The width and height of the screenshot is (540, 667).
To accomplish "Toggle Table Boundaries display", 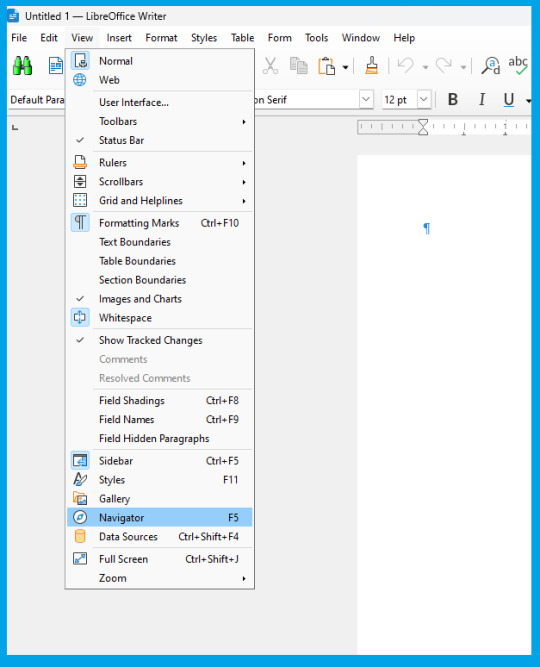I will coord(160,261).
